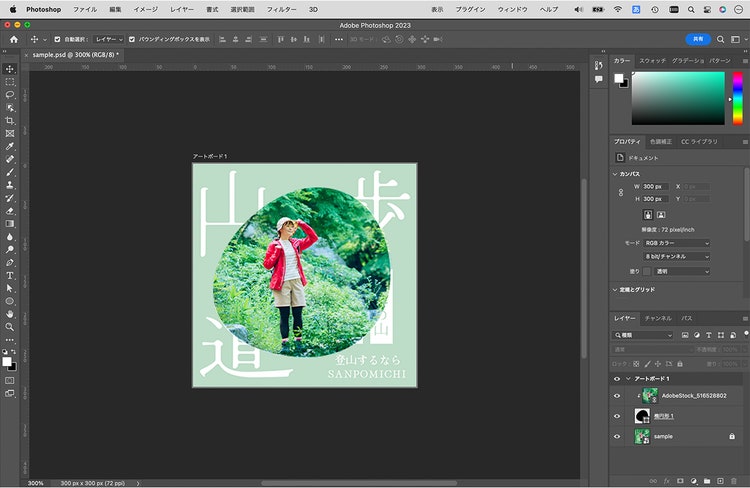Select the Brush tool

pos(10,172)
